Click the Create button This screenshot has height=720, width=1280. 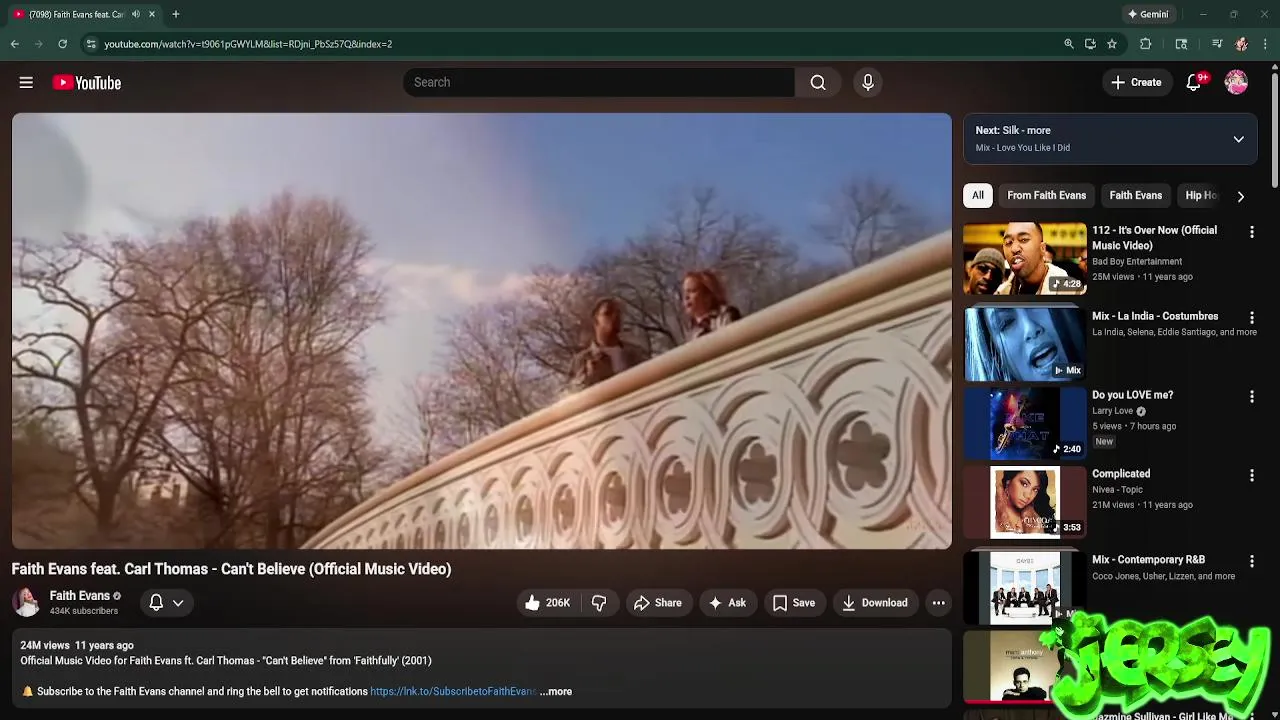coord(1136,82)
